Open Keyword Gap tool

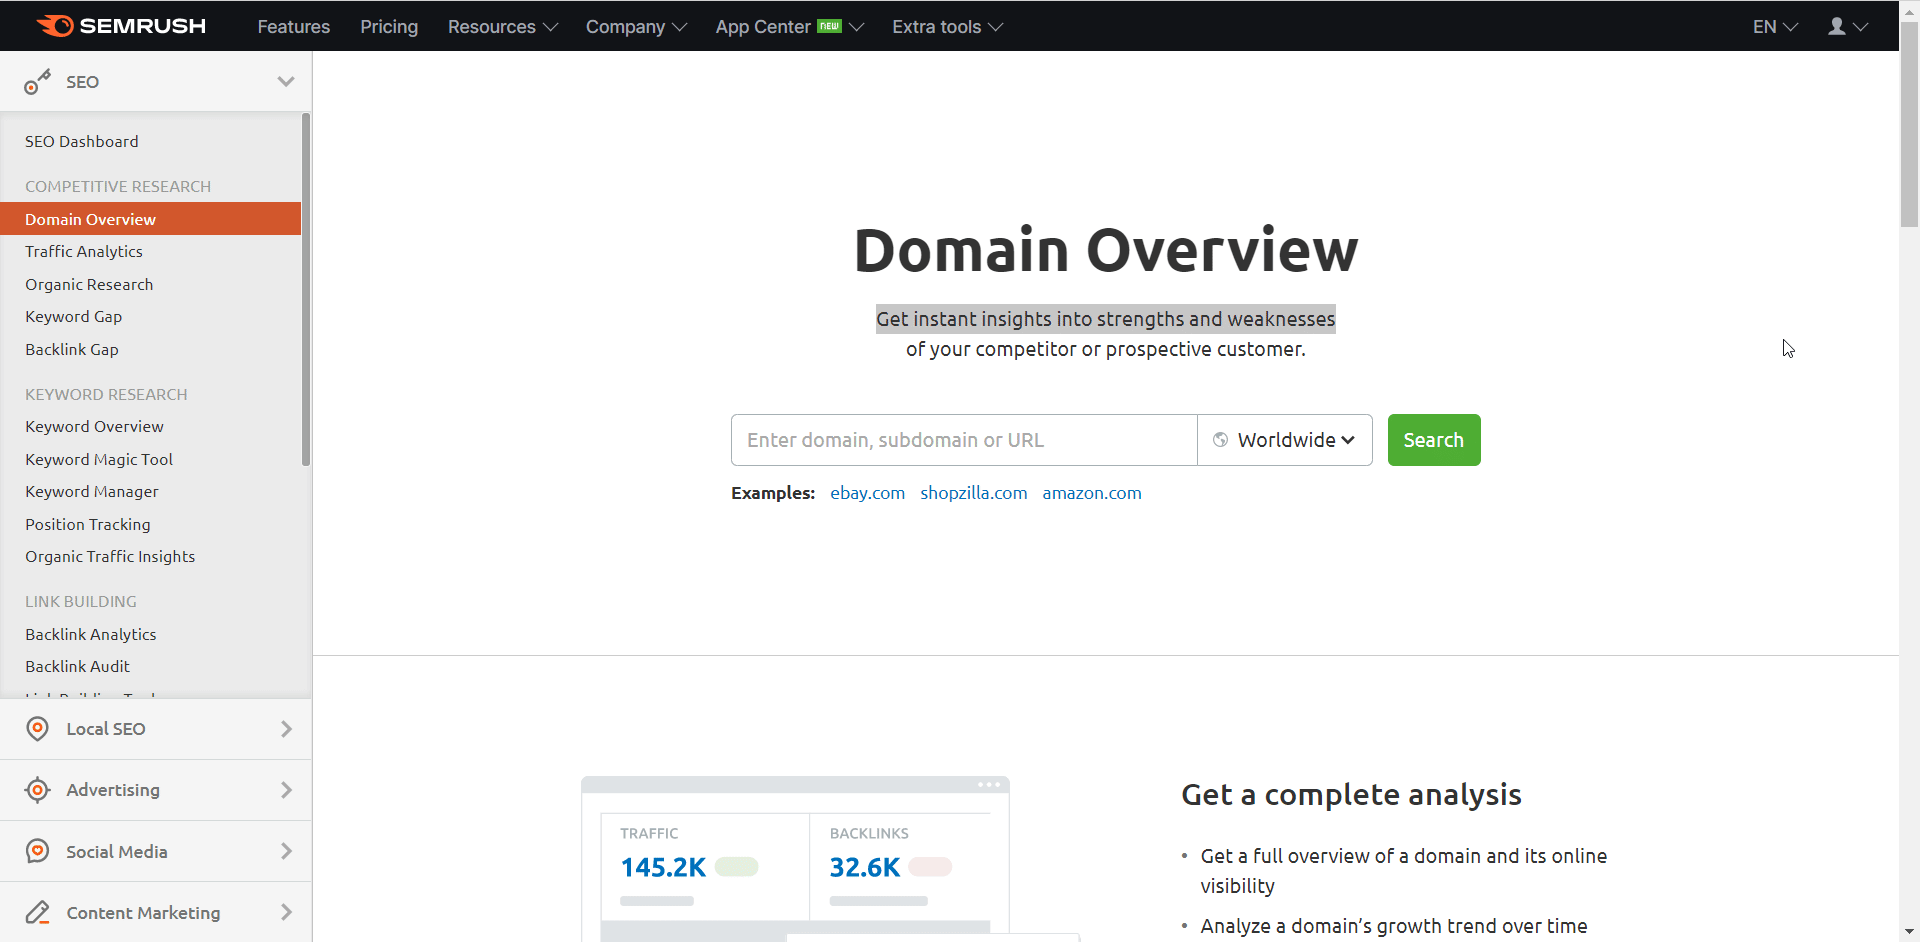pos(74,317)
